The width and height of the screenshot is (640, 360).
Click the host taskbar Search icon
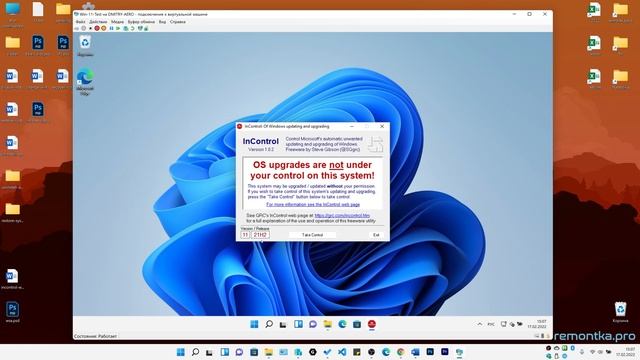(x=195, y=352)
